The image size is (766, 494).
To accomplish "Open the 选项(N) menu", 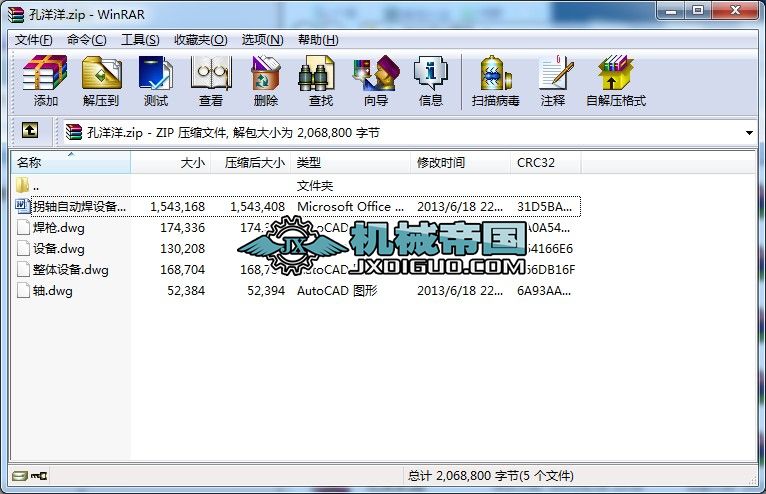I will (x=262, y=40).
